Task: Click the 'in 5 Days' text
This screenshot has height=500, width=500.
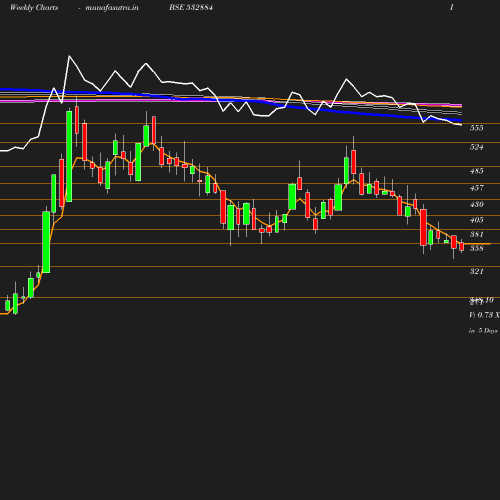Action: [x=483, y=331]
